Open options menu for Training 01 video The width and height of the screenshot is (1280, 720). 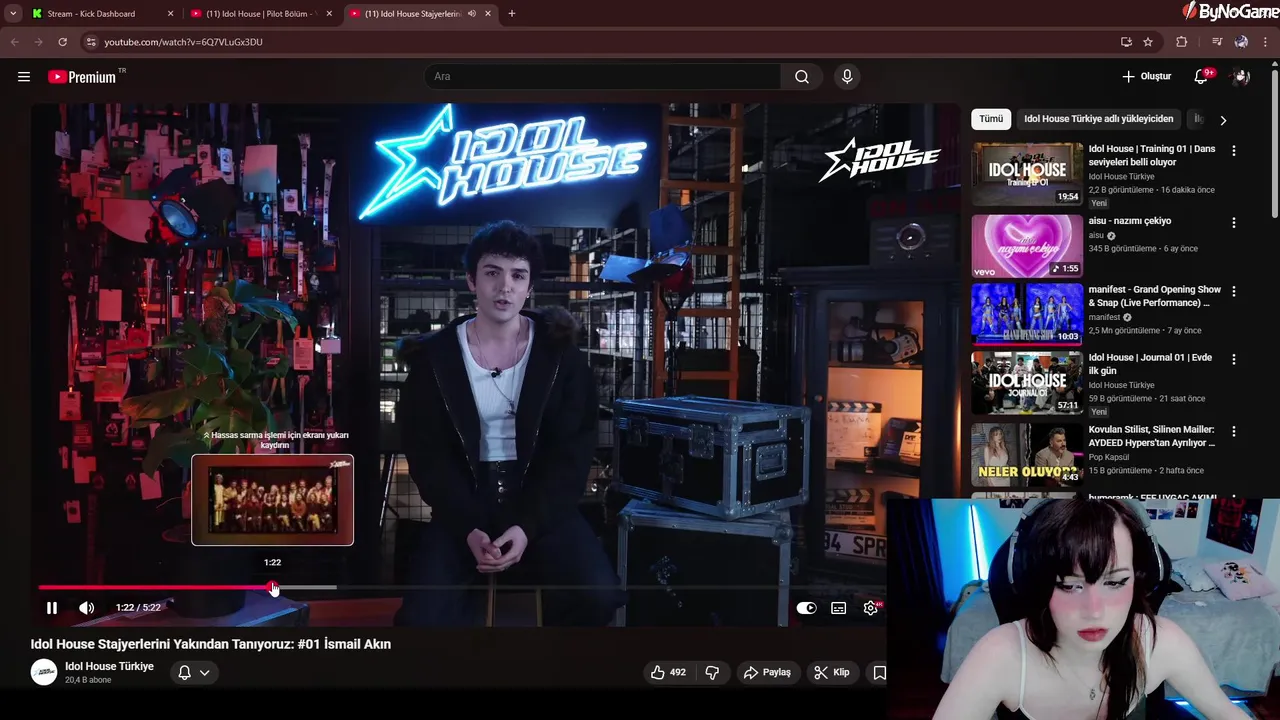tap(1233, 151)
